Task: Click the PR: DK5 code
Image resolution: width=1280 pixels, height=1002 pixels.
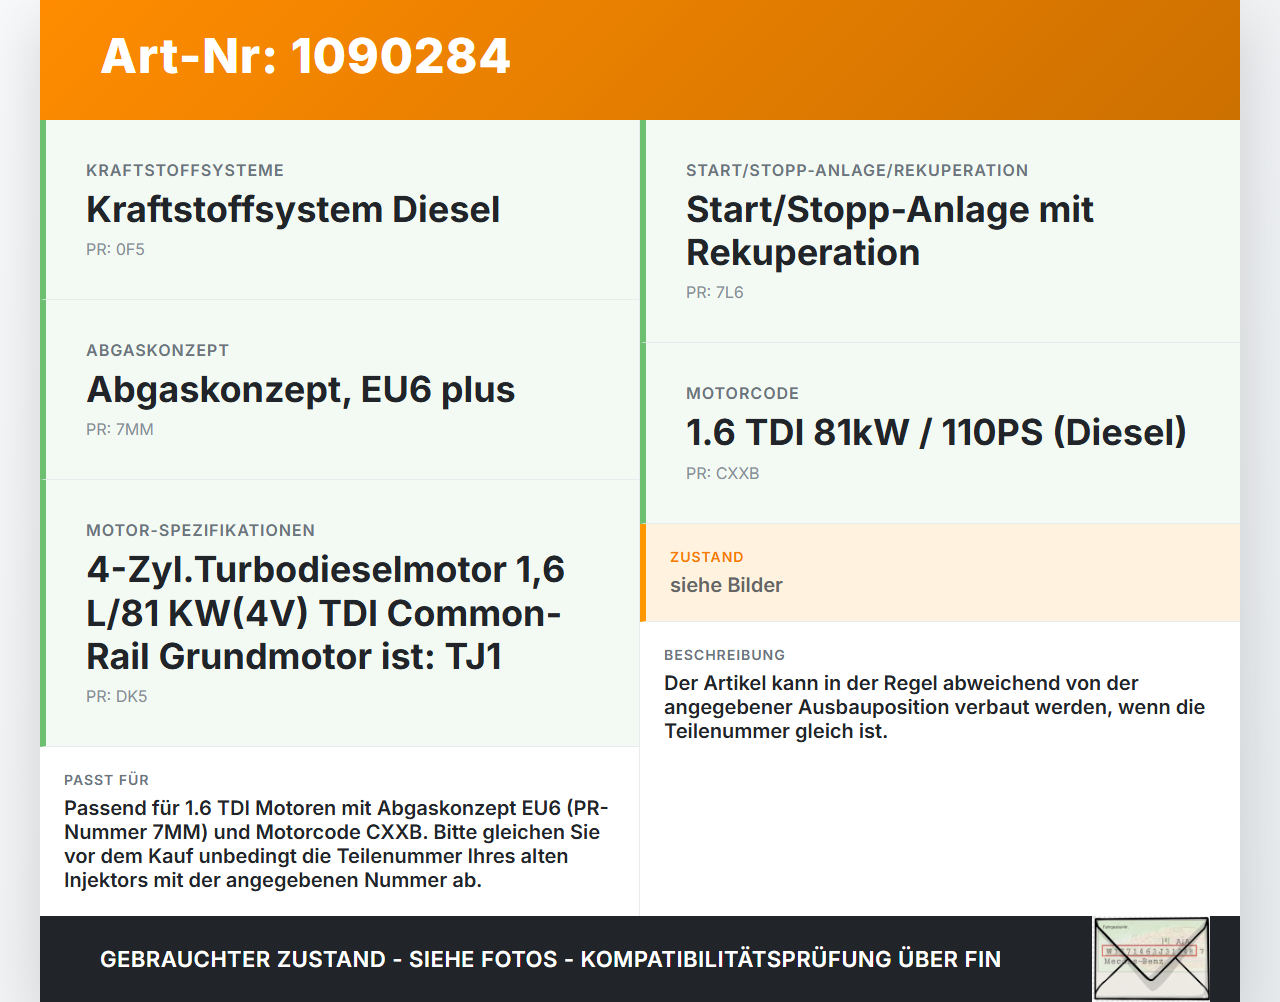Action: pos(116,697)
